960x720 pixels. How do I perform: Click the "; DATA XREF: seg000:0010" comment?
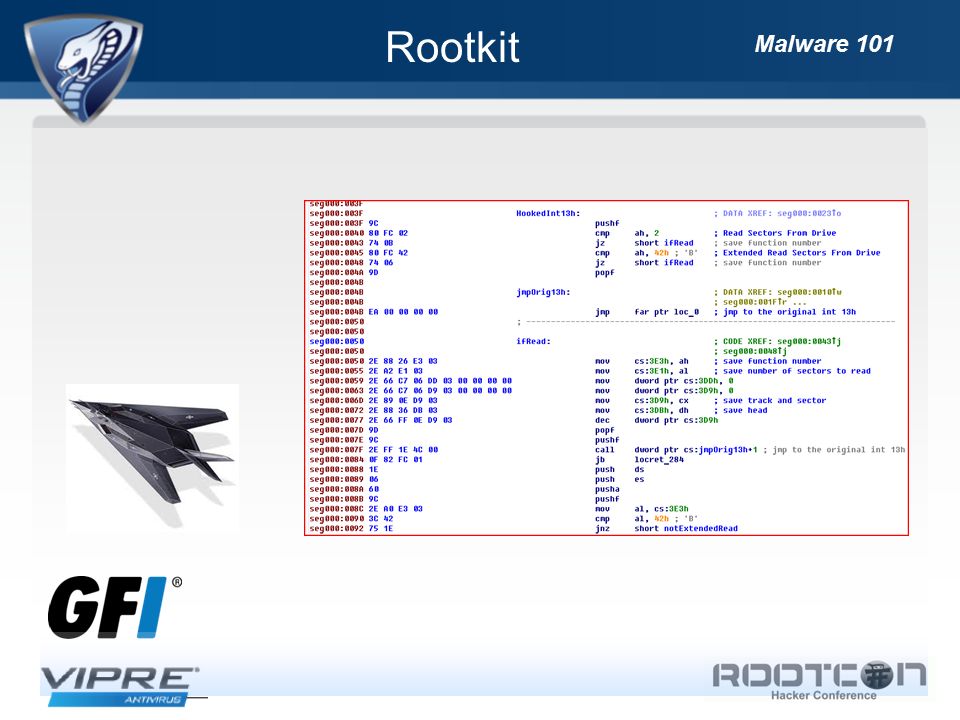tap(777, 293)
